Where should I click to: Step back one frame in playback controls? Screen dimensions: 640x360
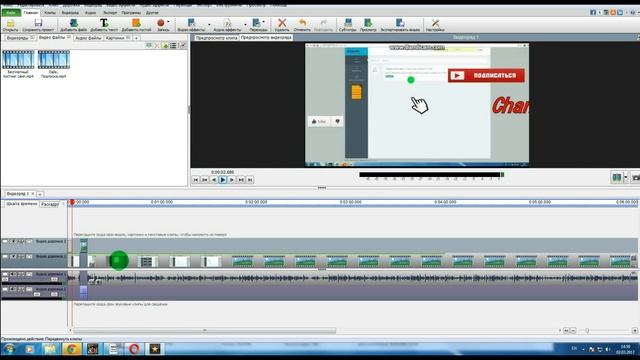tap(214, 180)
